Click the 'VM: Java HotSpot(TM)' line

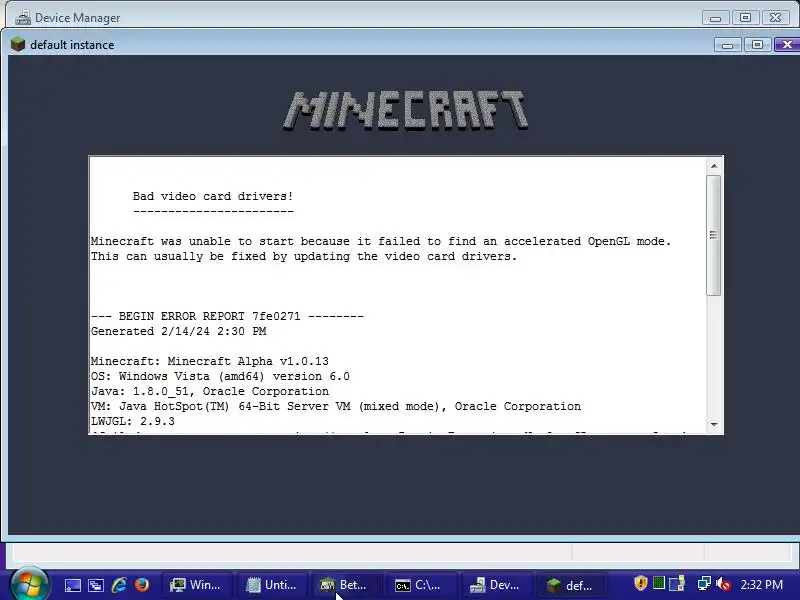point(336,406)
